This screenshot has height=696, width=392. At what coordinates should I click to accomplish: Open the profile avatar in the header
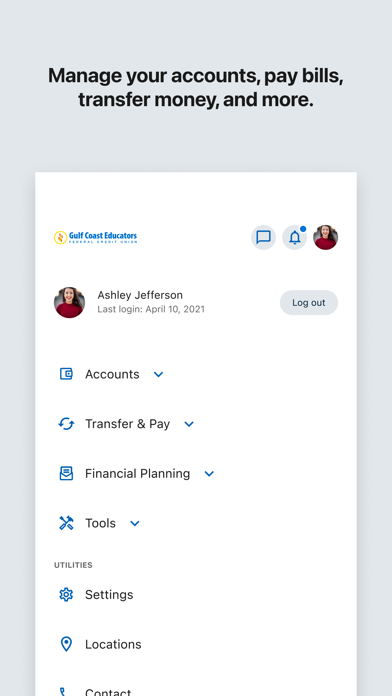326,237
